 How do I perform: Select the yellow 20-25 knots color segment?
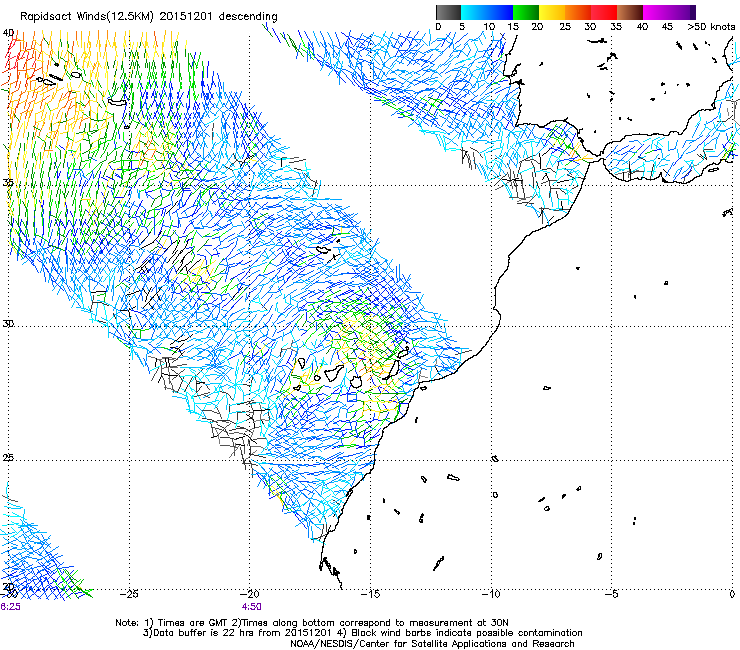(552, 12)
